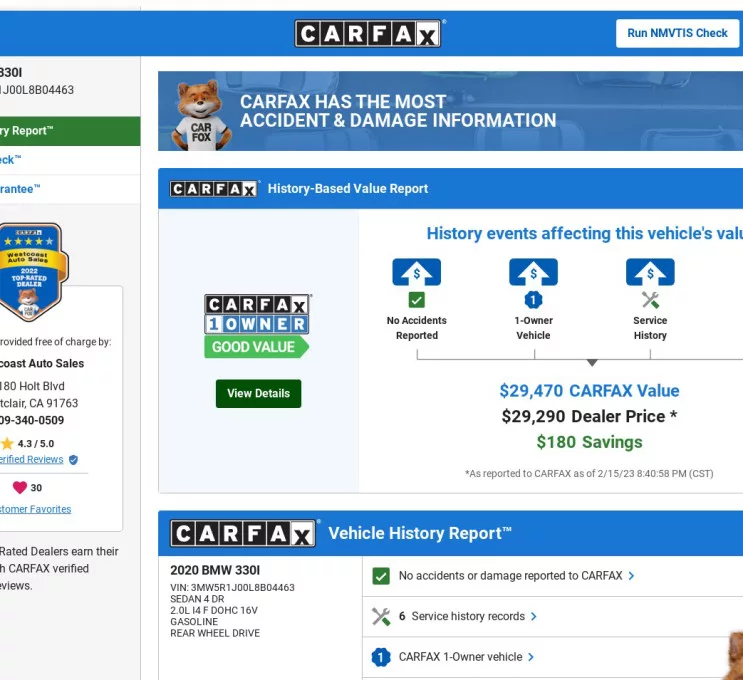Open the Customer Favorites link
Image resolution: width=743 pixels, height=680 pixels.
tap(35, 509)
